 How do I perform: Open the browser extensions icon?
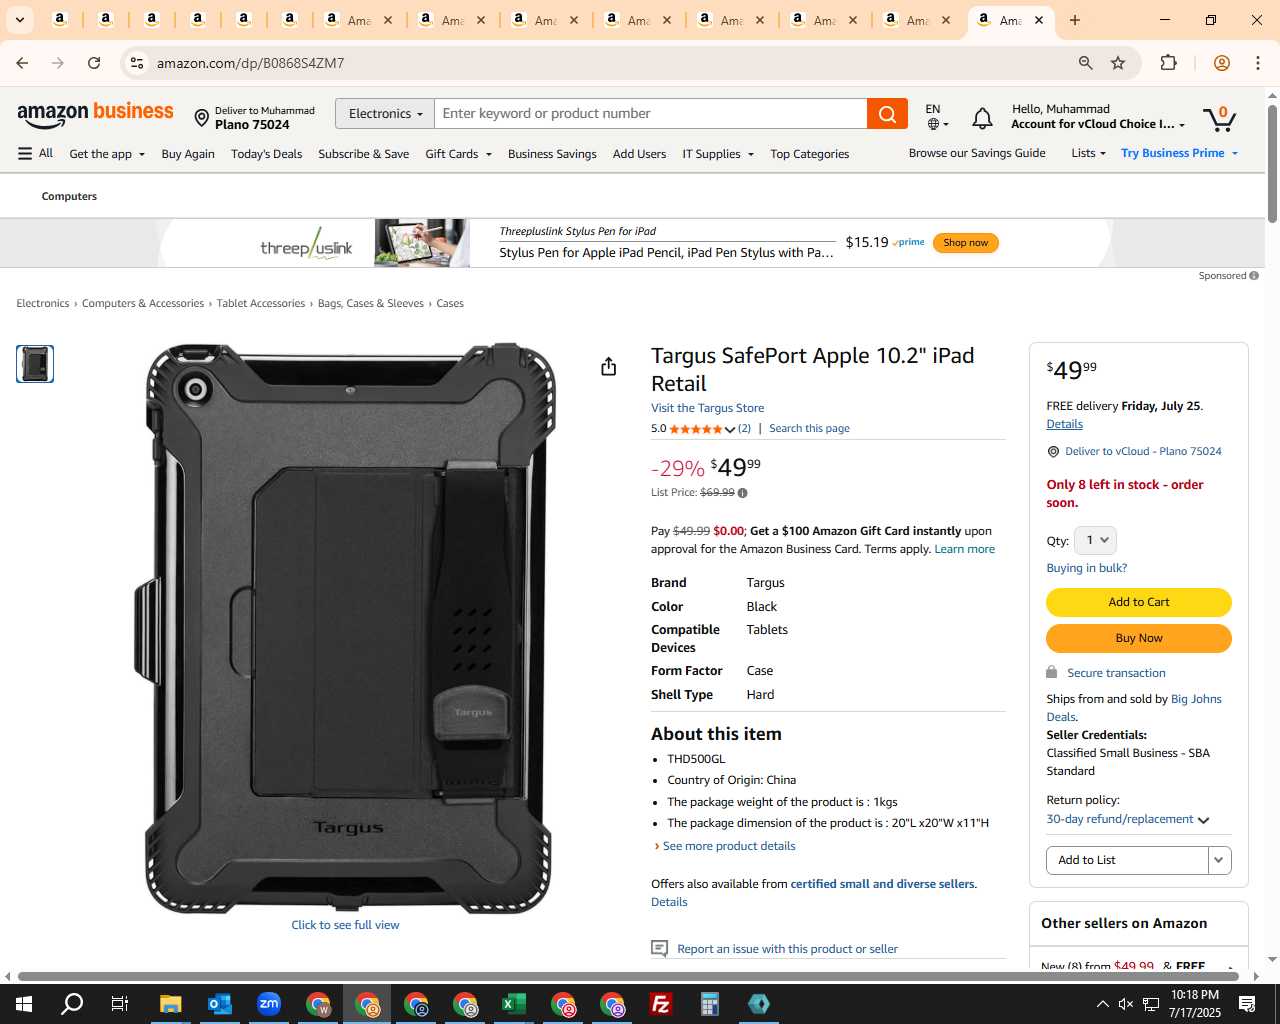(x=1168, y=63)
